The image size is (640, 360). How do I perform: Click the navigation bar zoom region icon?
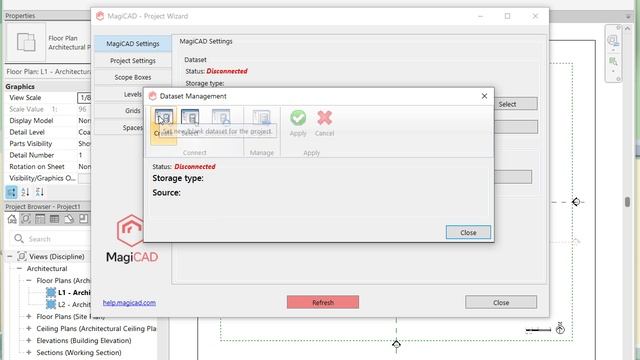point(613,62)
